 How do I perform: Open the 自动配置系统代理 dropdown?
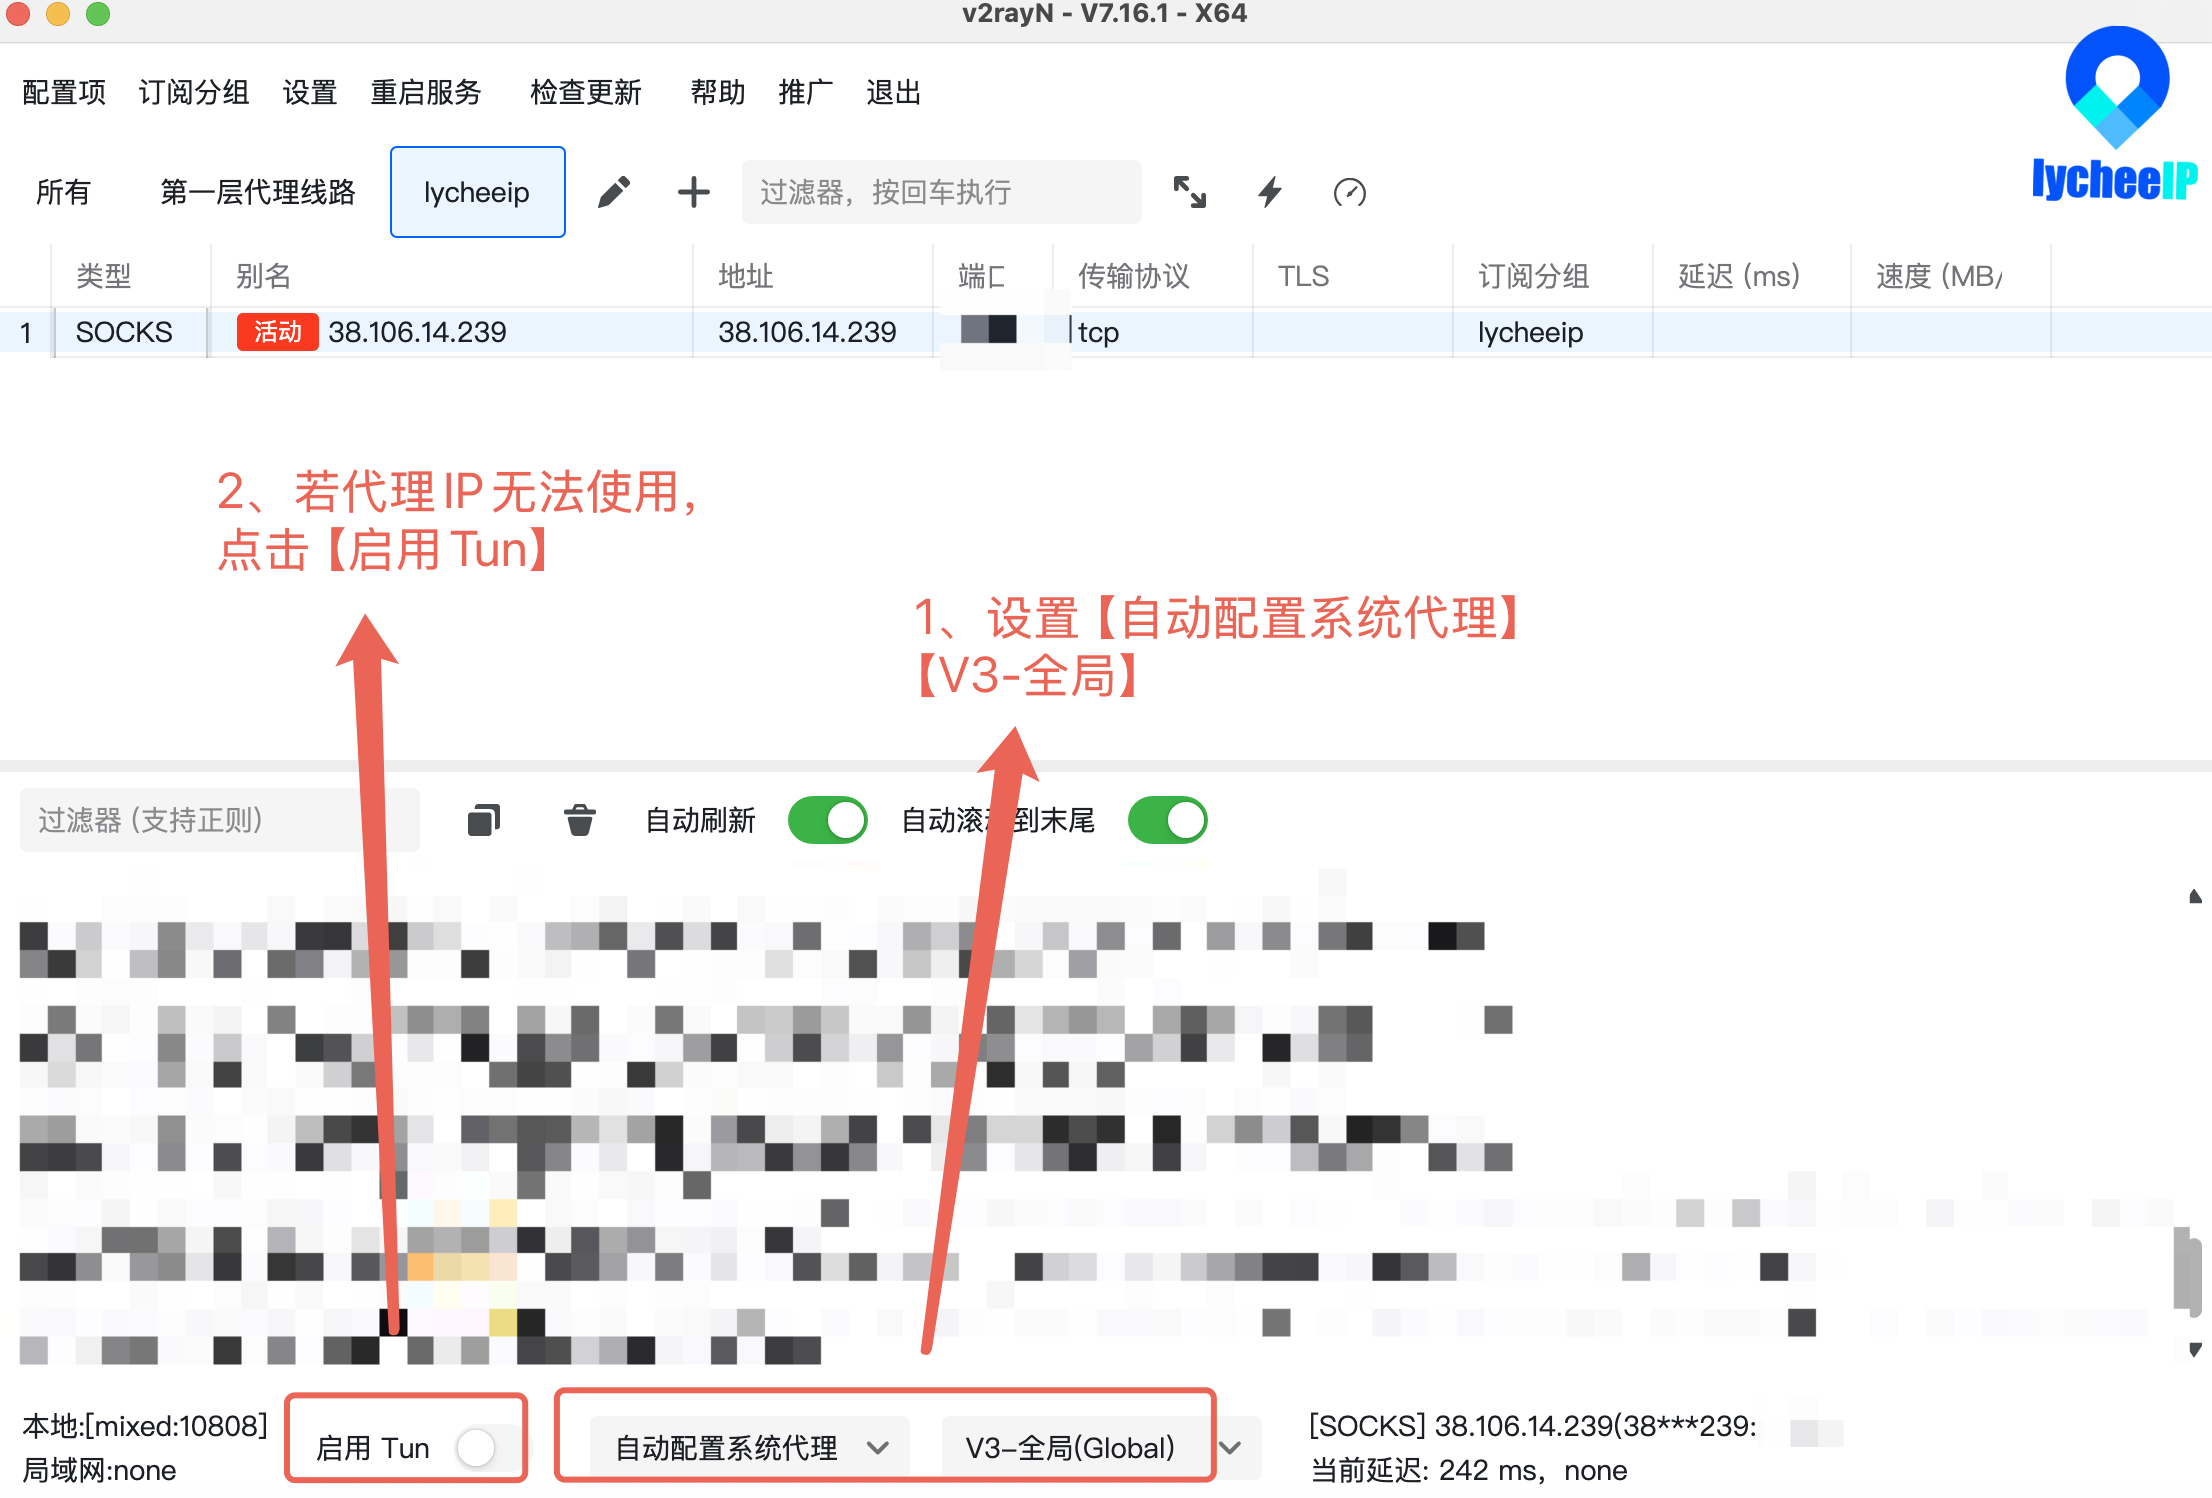(750, 1447)
